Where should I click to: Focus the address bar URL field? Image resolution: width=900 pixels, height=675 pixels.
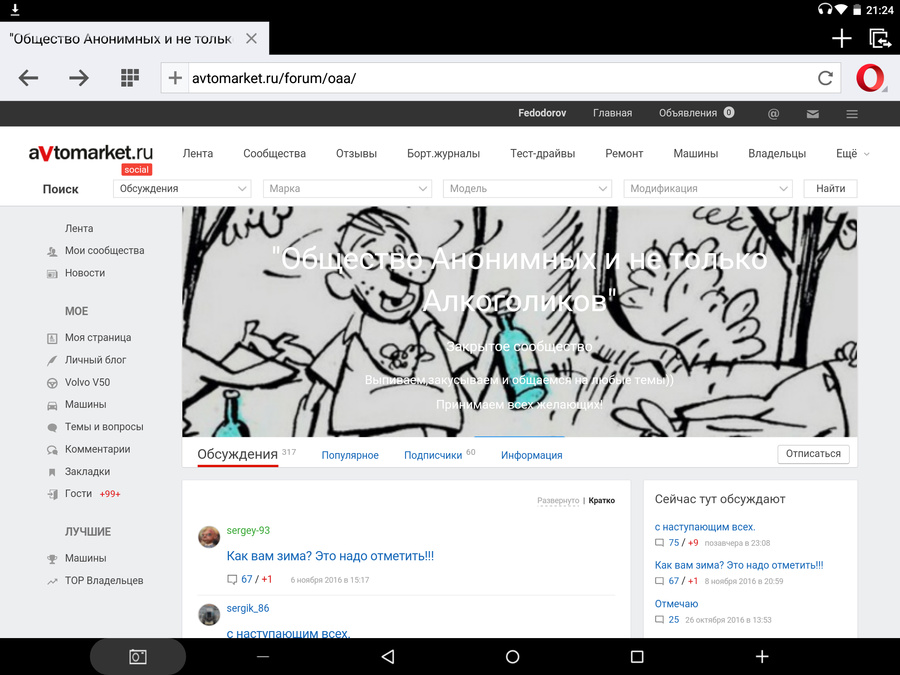[499, 78]
